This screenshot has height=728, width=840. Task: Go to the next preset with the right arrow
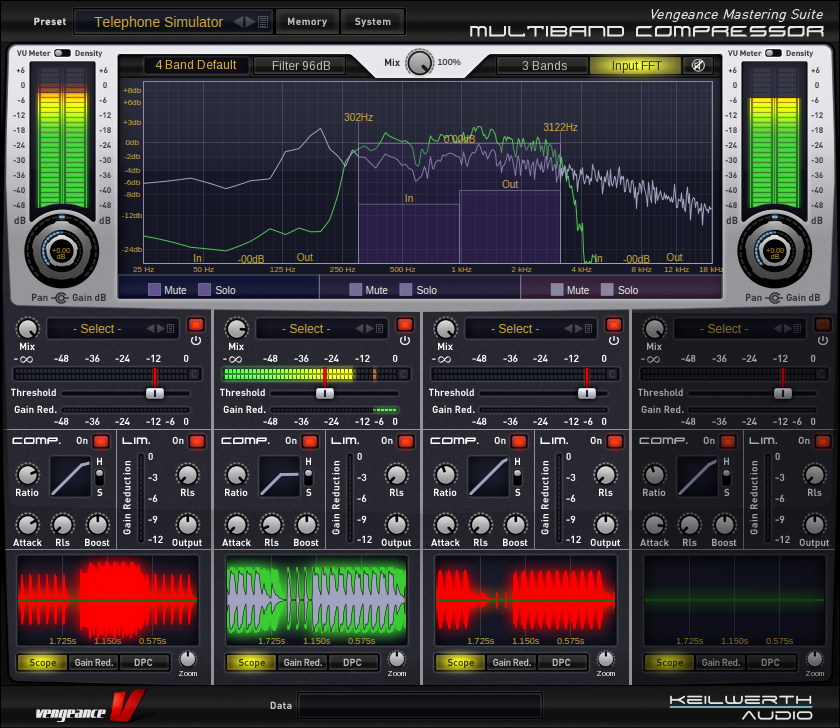pyautogui.click(x=250, y=22)
